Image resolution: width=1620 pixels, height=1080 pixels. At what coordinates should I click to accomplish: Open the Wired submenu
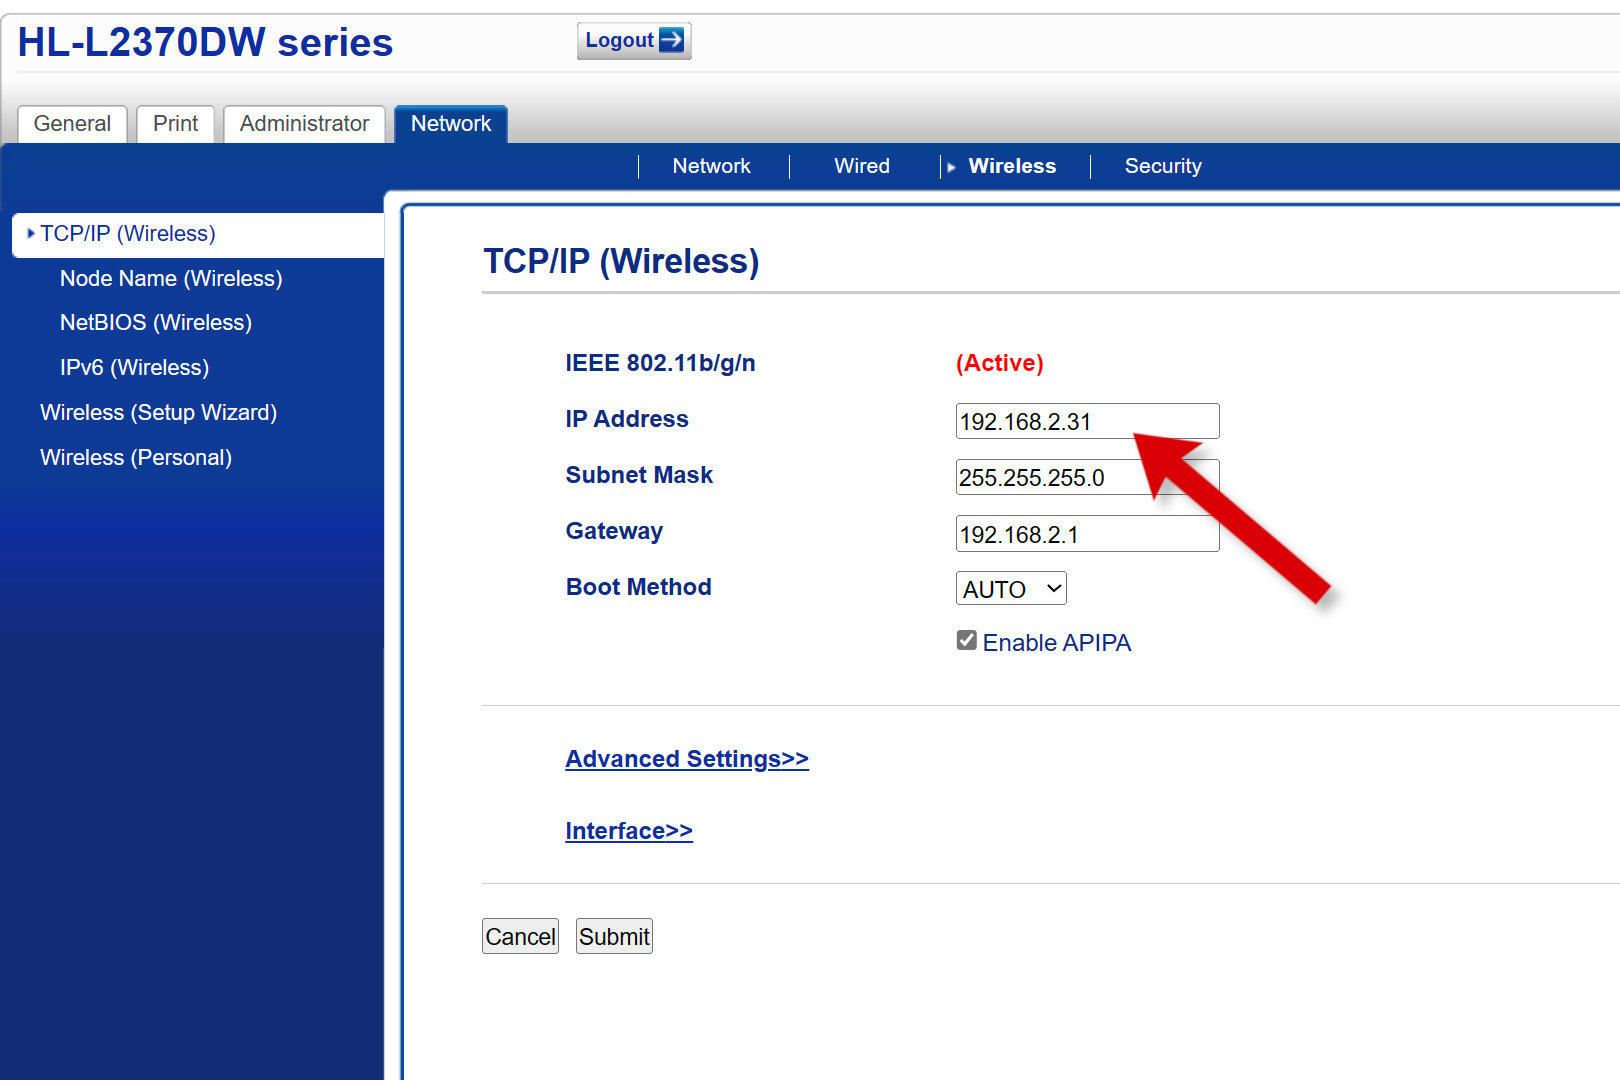(x=861, y=166)
